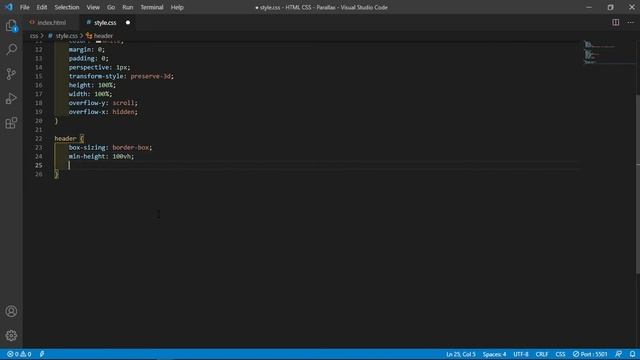This screenshot has width=640, height=360.
Task: Open the editor More Actions menu
Action: pos(631,22)
